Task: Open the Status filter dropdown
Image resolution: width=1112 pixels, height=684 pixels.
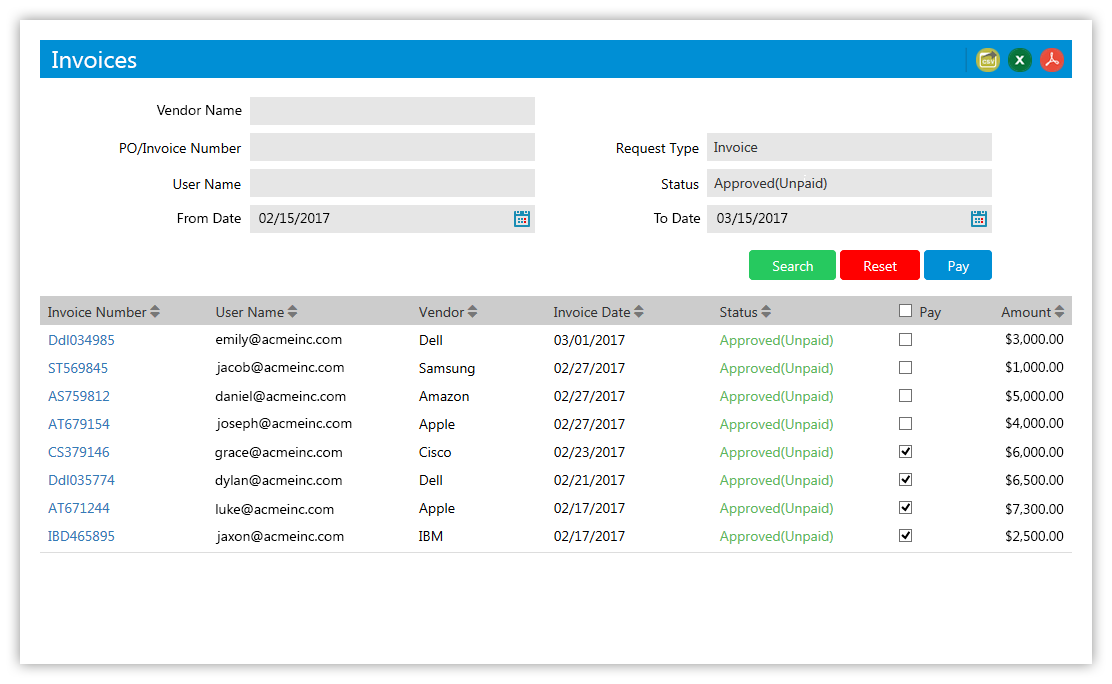Action: tap(849, 183)
